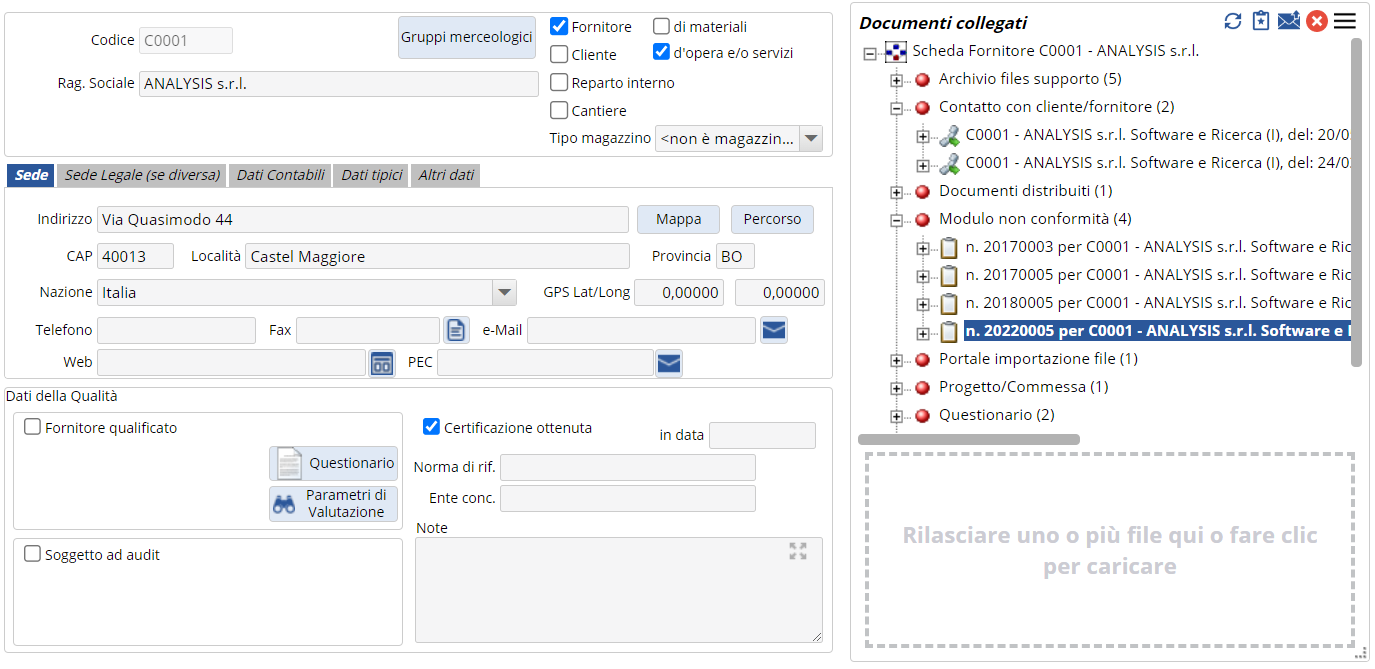
Task: Click the send mail icon in header
Action: pyautogui.click(x=1289, y=21)
